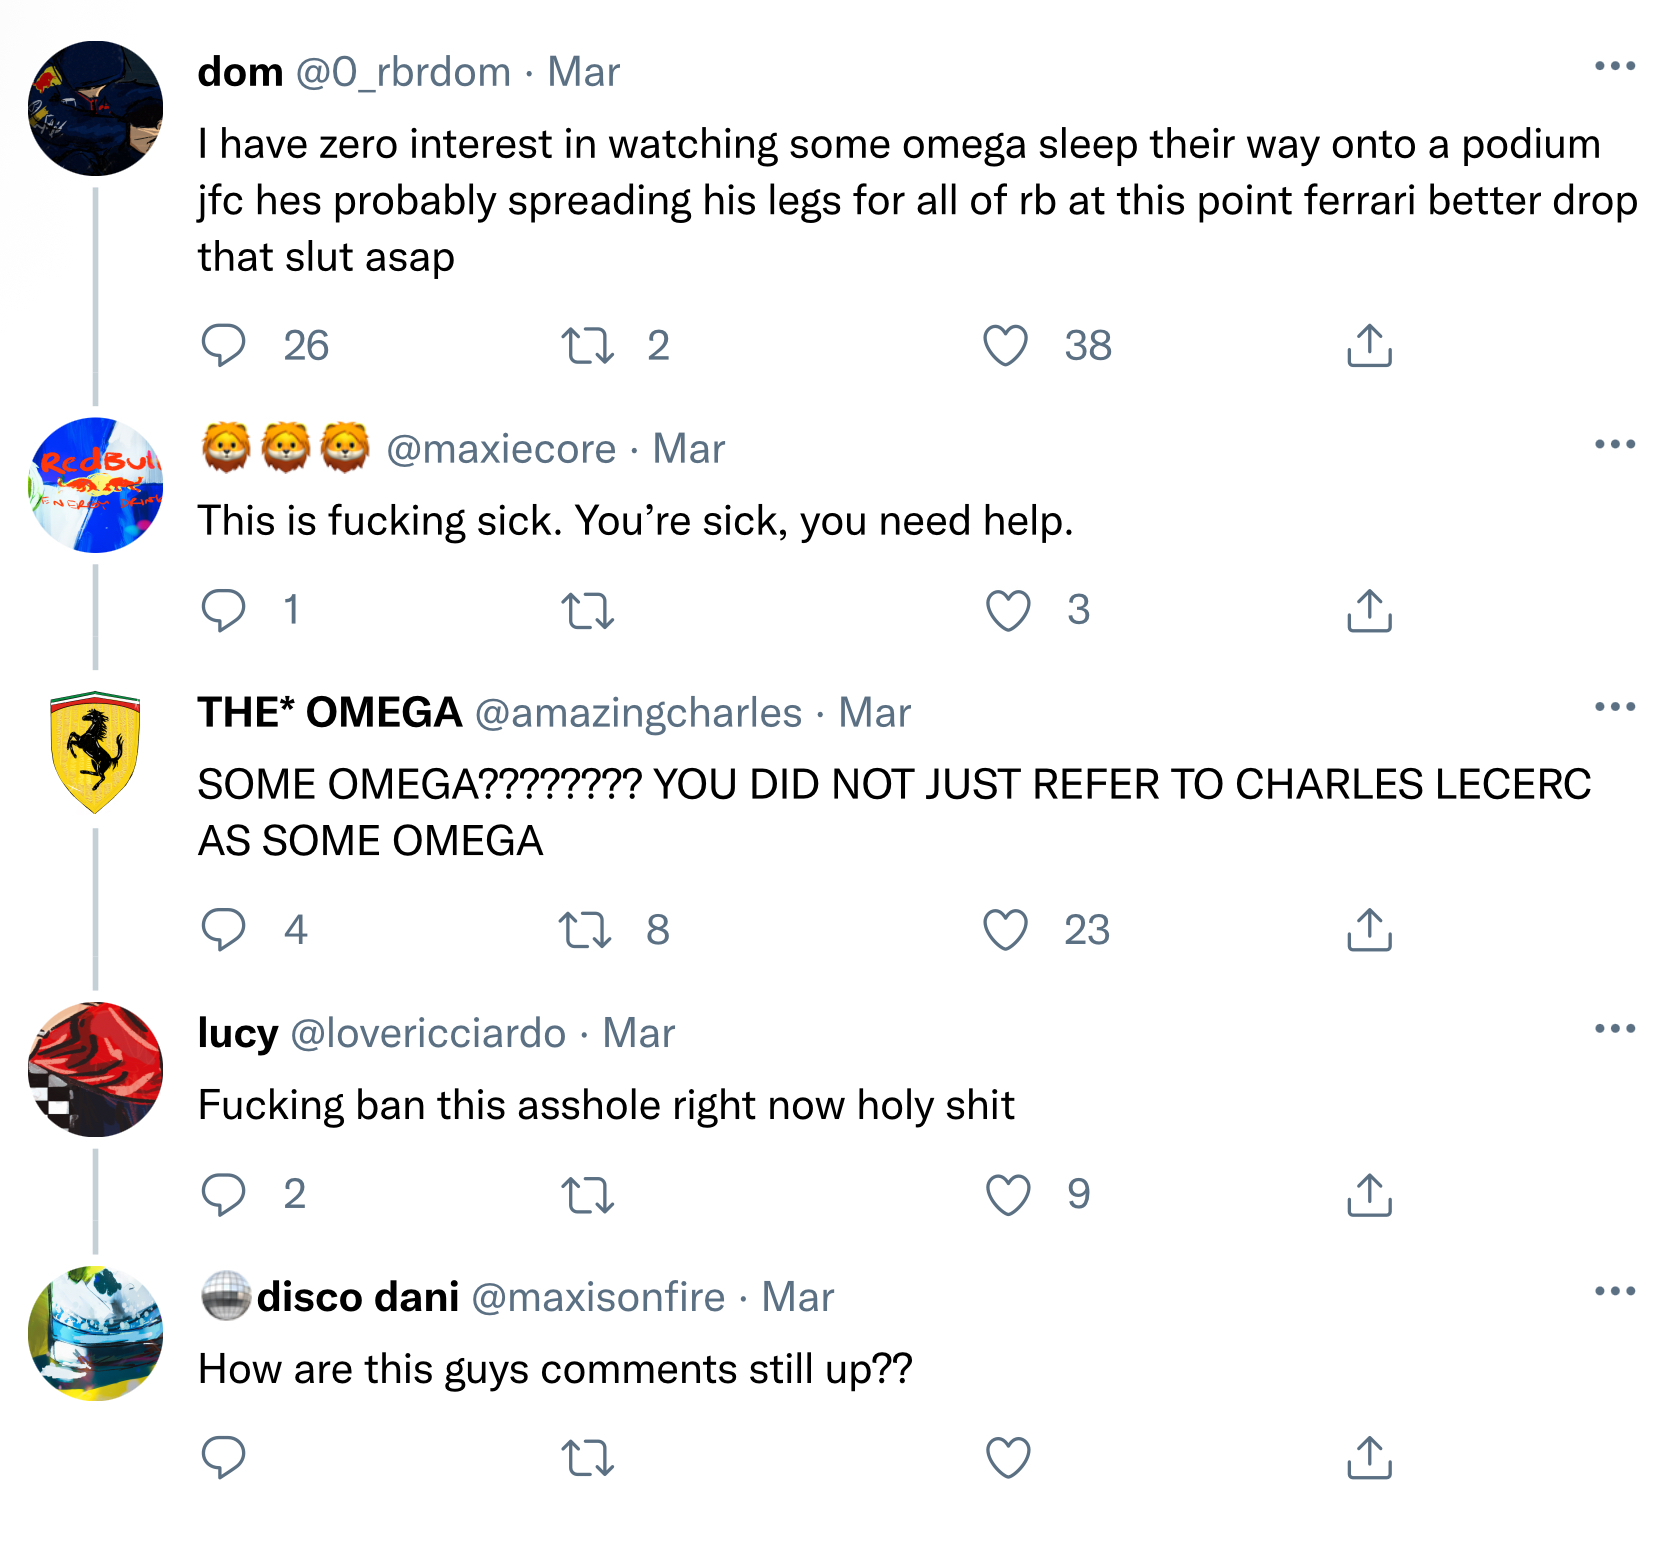This screenshot has width=1671, height=1549.
Task: Reply to THE* OMEGA's tweet
Action: coord(223,930)
